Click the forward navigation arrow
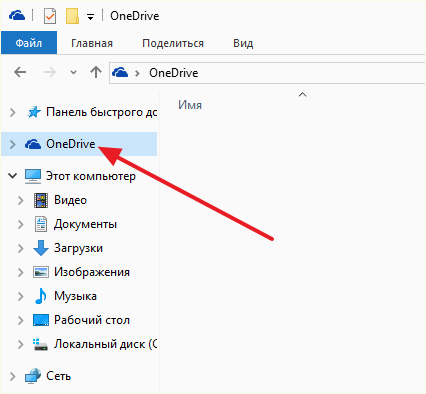 [50, 72]
